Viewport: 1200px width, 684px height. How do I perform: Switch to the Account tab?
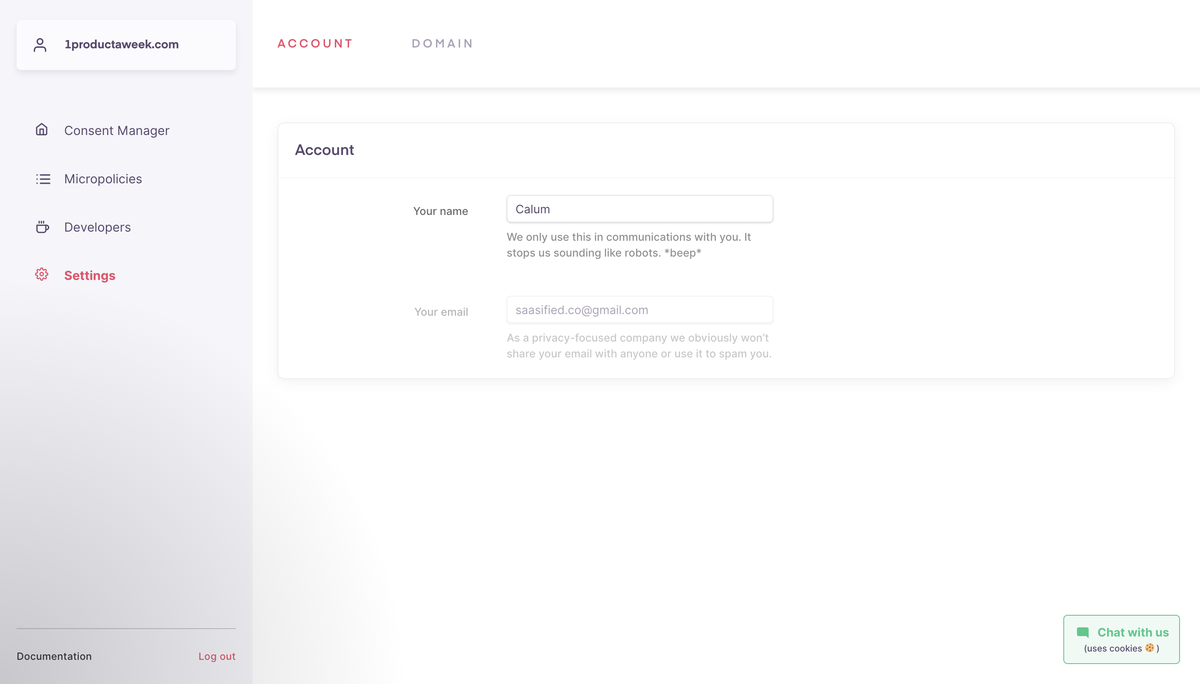click(315, 44)
